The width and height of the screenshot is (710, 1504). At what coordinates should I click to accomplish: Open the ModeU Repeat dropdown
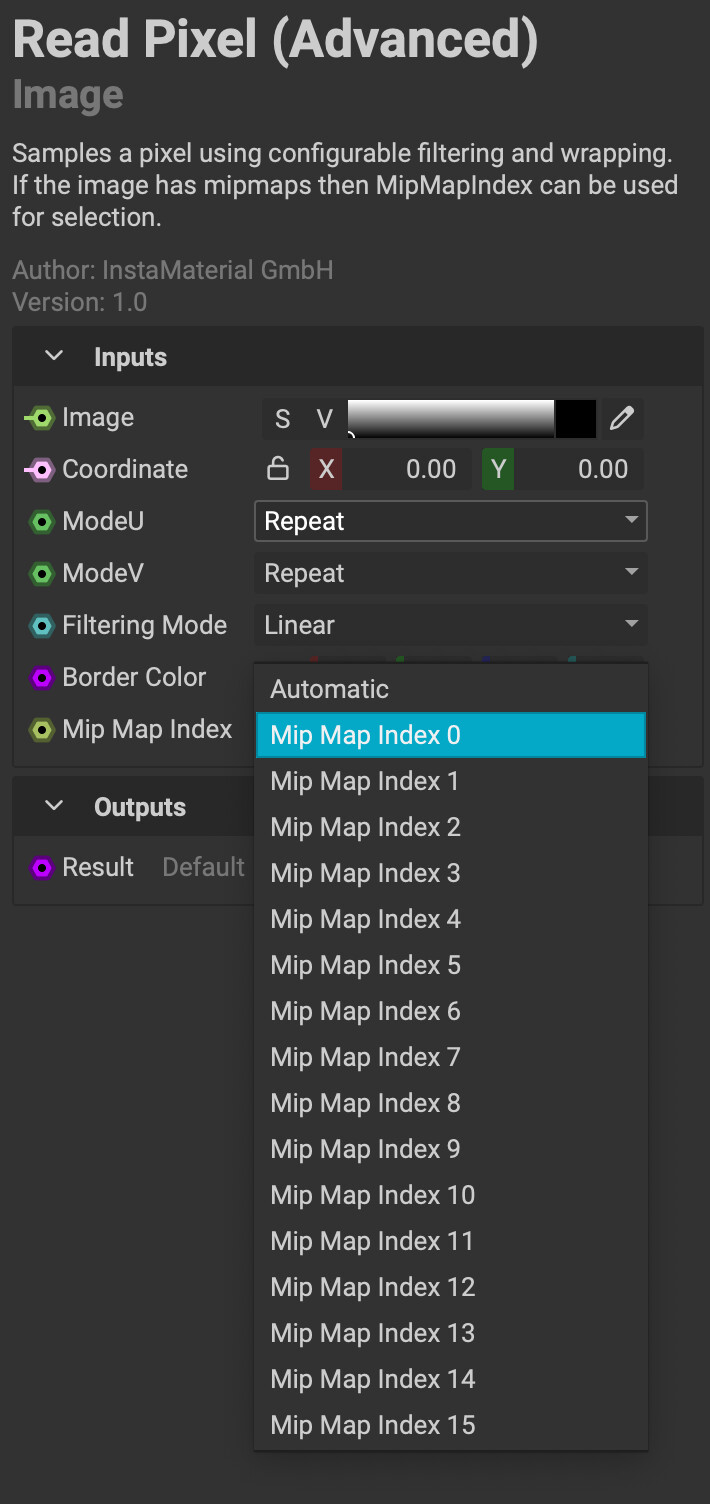tap(450, 521)
